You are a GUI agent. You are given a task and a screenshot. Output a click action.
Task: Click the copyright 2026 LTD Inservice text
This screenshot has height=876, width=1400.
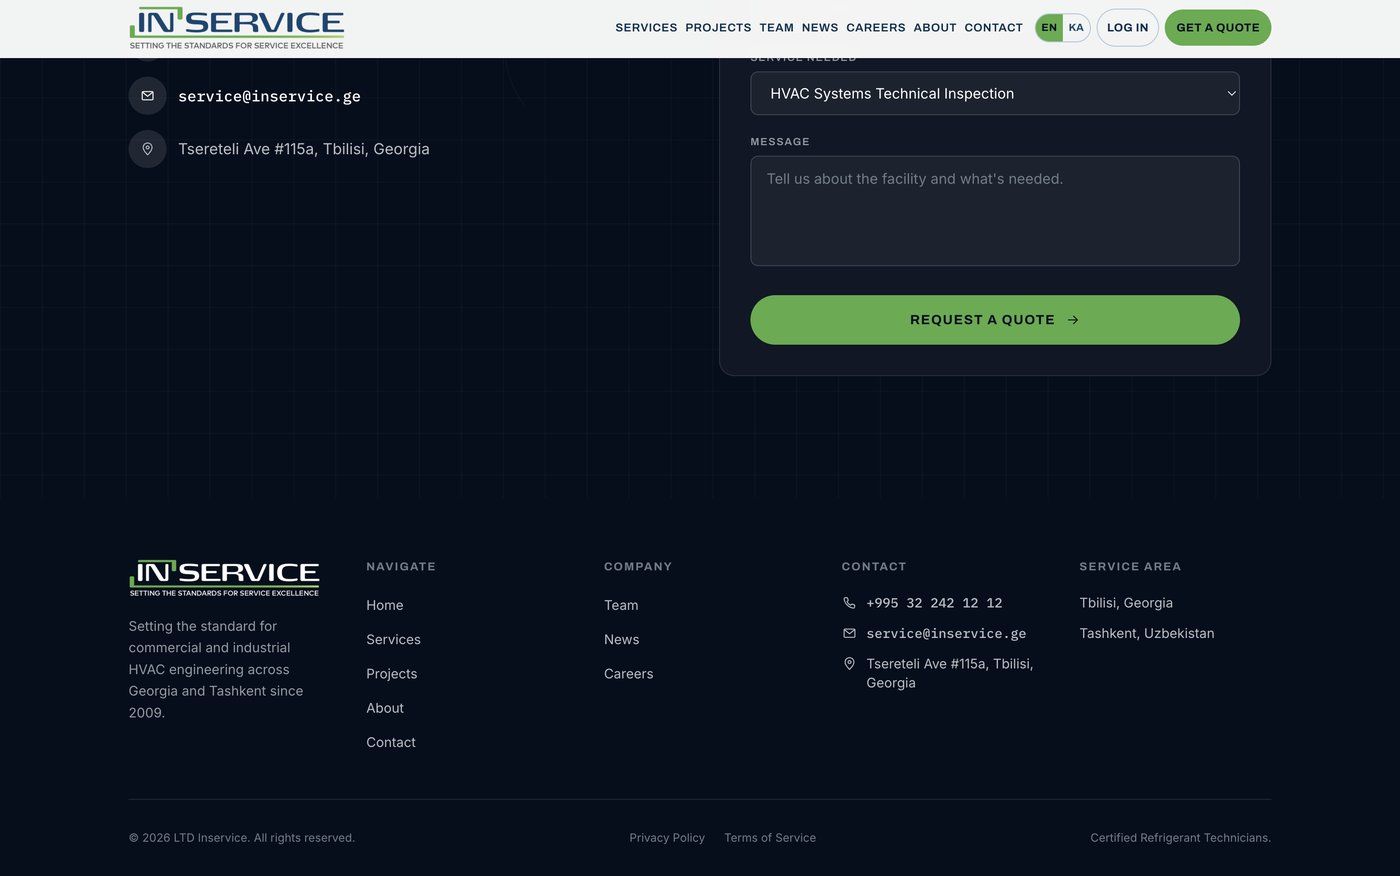pos(242,838)
